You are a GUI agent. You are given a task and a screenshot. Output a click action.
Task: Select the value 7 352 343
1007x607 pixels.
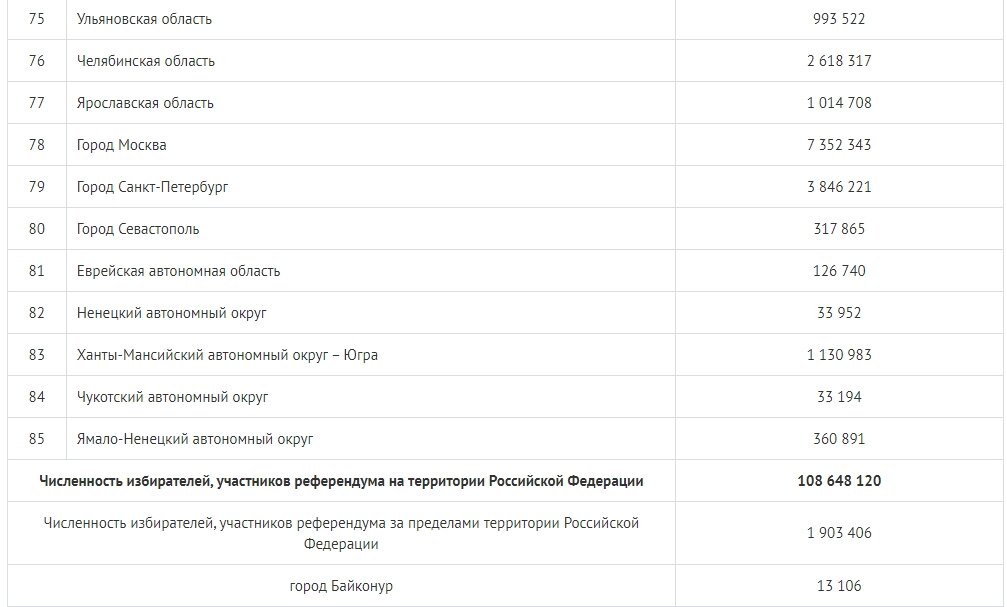tap(839, 145)
